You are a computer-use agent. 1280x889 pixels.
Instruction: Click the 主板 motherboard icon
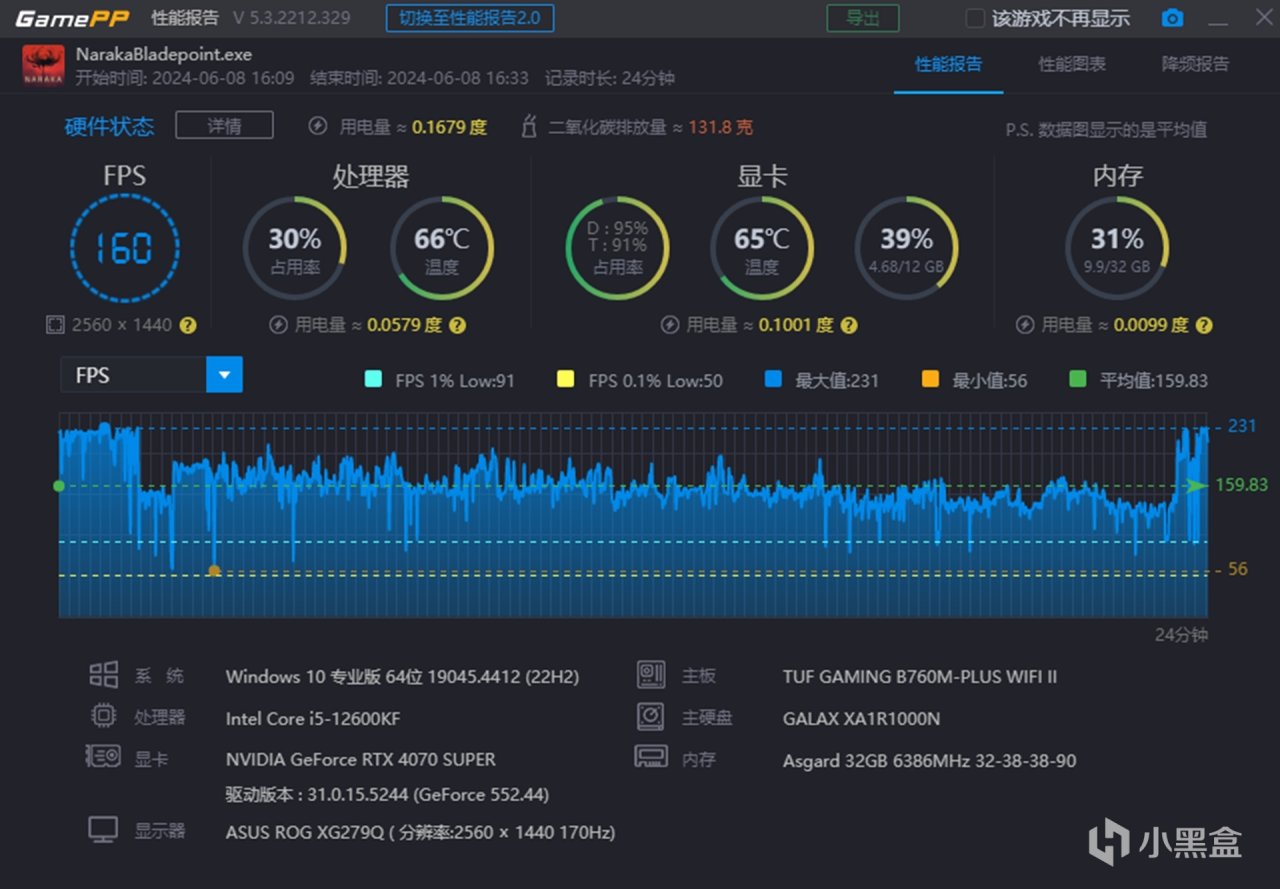click(651, 675)
